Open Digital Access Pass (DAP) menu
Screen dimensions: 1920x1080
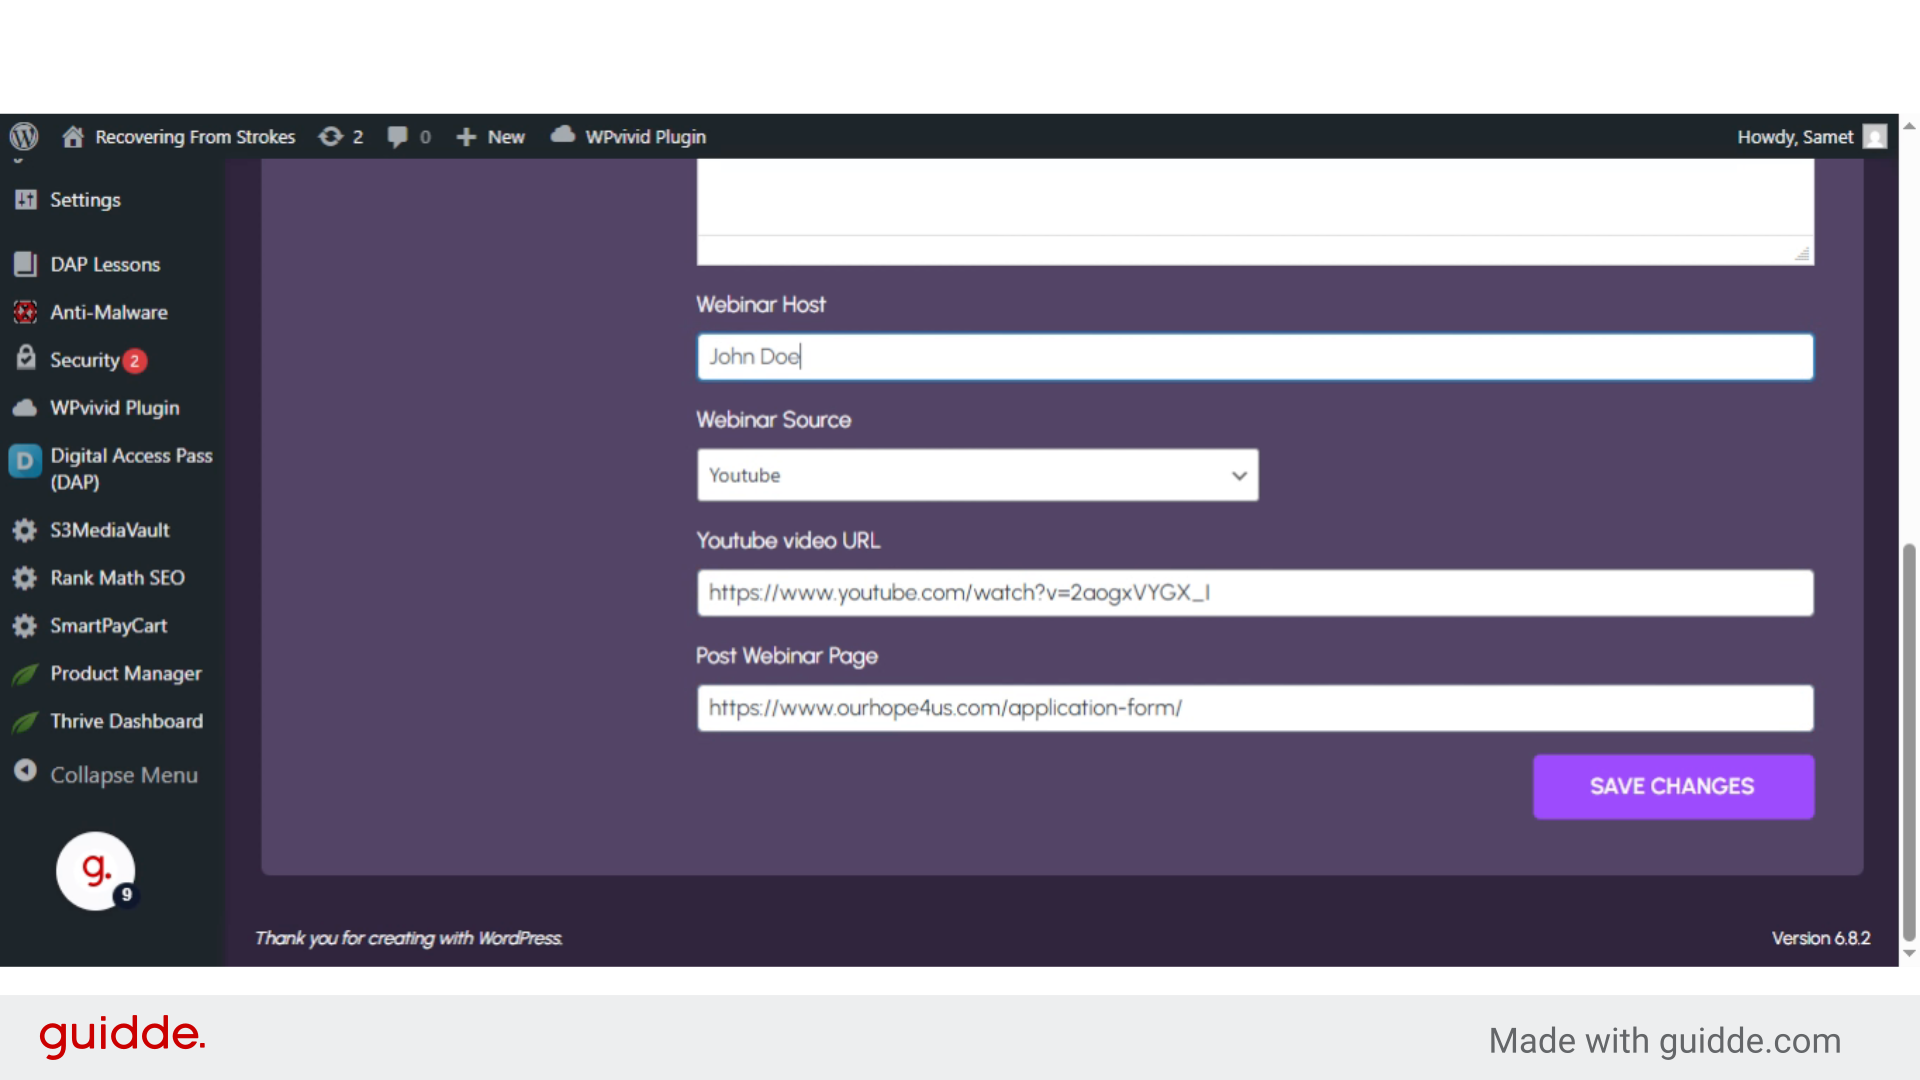click(x=131, y=469)
